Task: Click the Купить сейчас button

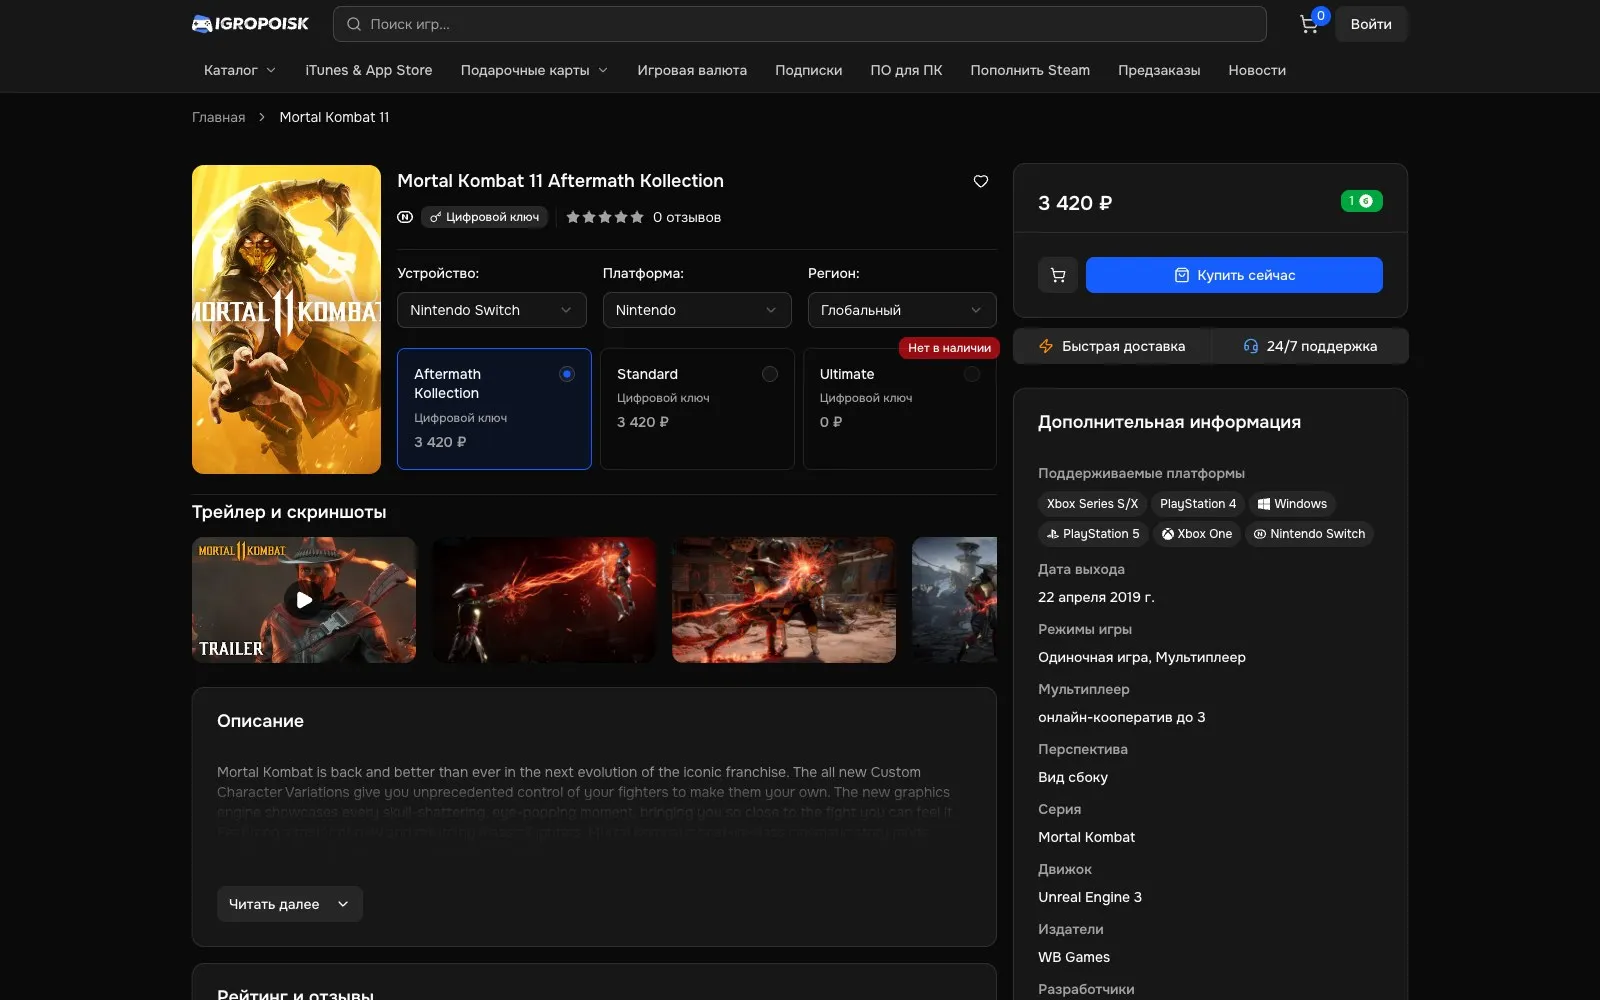Action: point(1234,275)
